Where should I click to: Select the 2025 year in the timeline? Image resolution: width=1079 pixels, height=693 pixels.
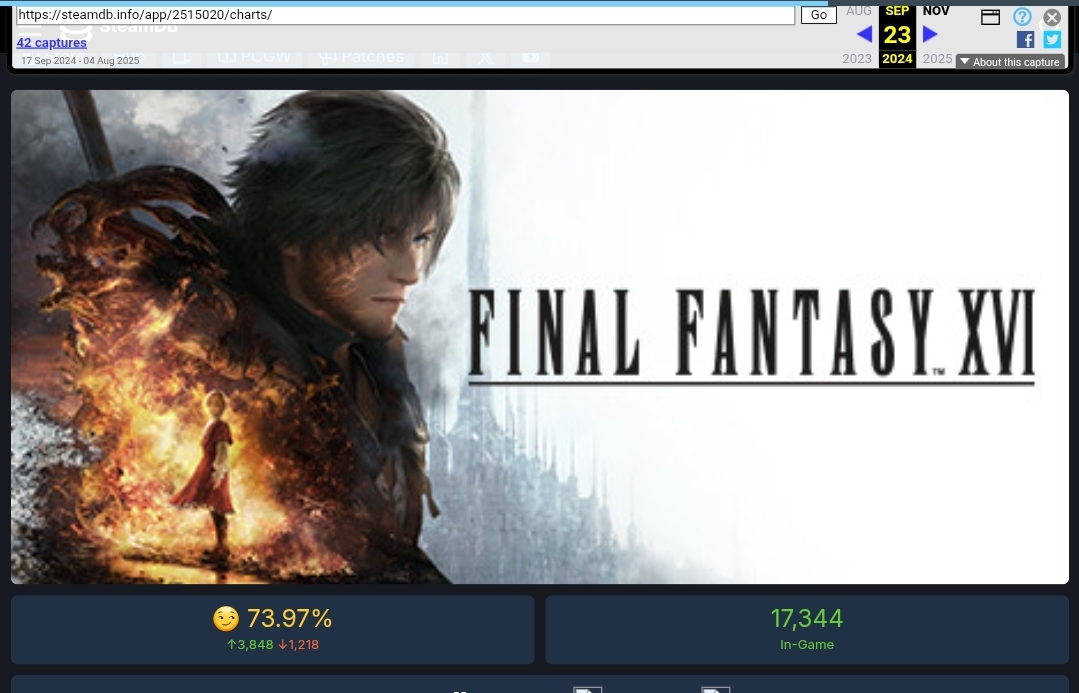[937, 58]
